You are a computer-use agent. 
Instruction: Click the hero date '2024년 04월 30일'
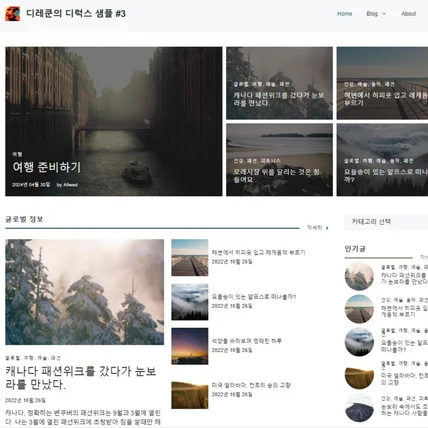31,185
